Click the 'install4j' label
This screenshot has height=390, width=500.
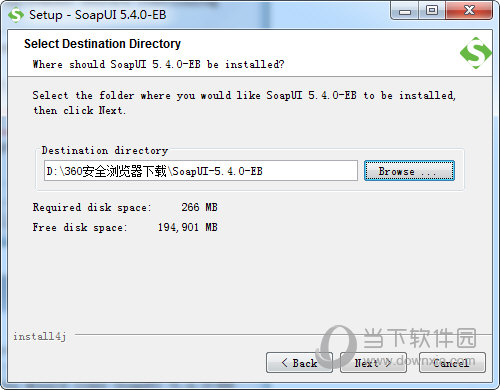tap(40, 336)
